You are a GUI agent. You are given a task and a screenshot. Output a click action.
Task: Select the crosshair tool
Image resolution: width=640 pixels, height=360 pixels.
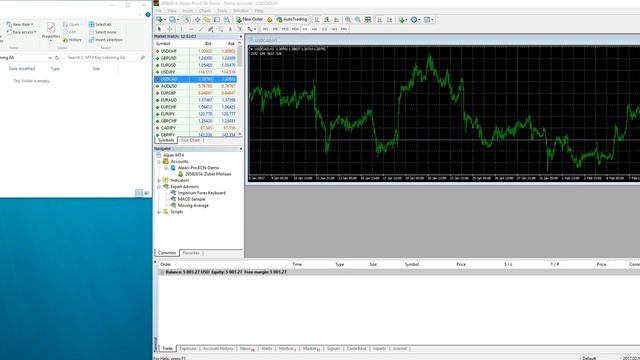[170, 29]
